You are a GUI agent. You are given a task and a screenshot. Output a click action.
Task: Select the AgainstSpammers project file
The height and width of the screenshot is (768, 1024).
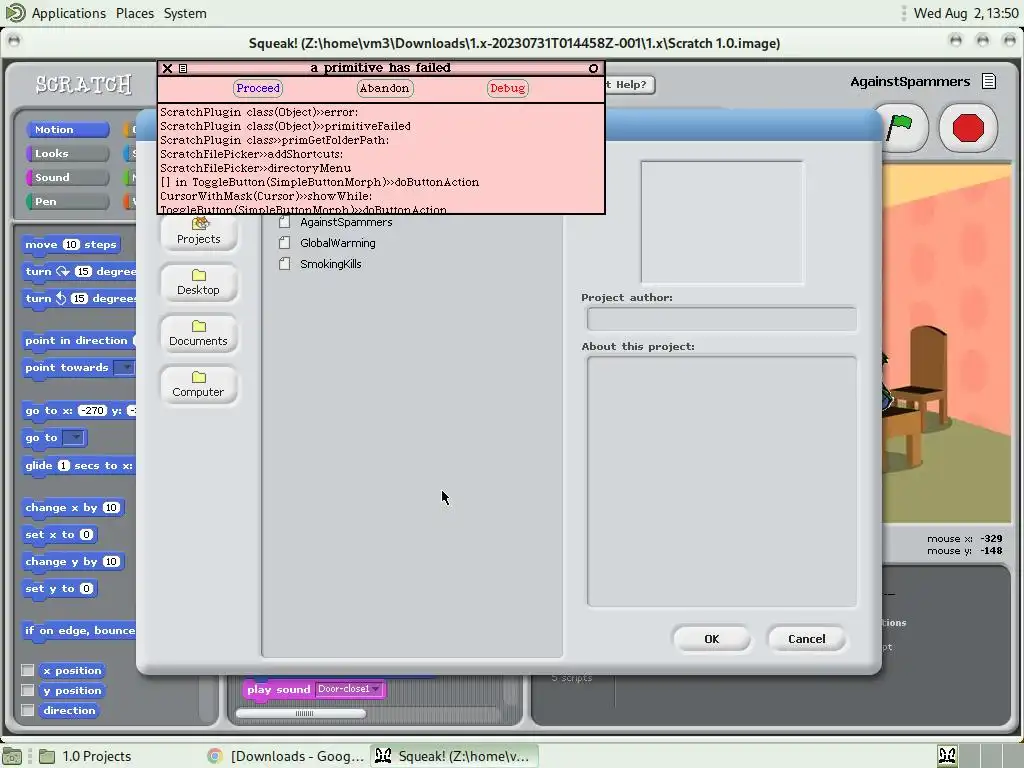(336, 222)
